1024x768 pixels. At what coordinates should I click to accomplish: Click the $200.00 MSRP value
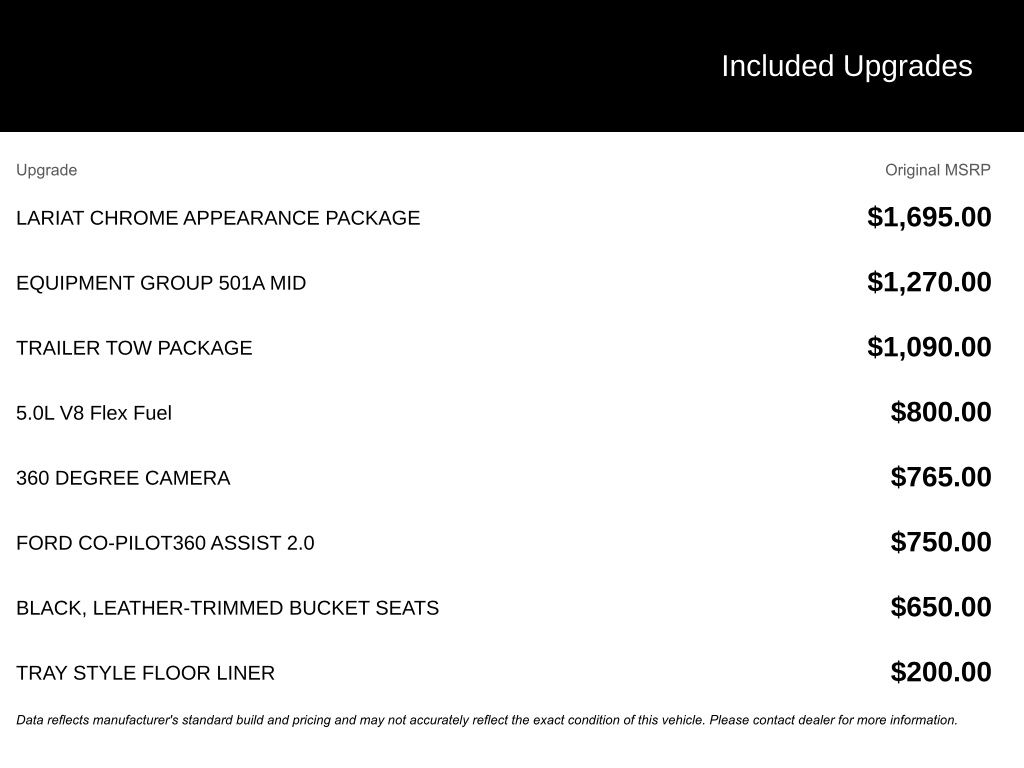click(941, 672)
